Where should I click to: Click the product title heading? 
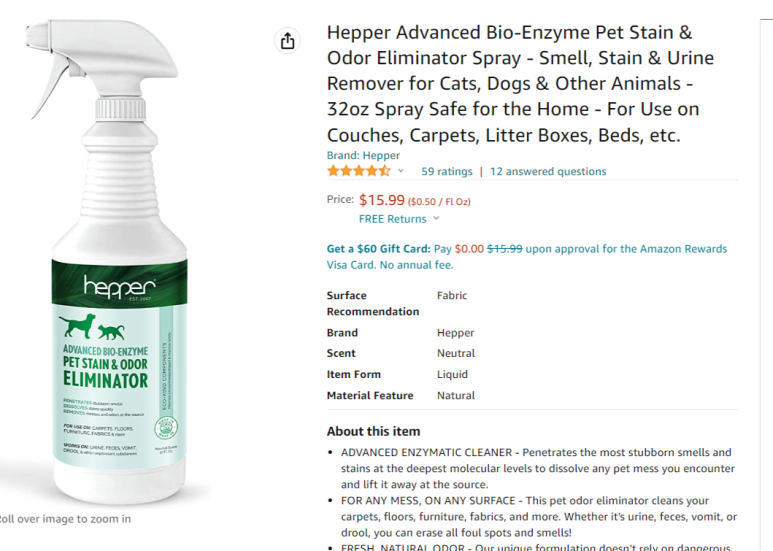(520, 83)
